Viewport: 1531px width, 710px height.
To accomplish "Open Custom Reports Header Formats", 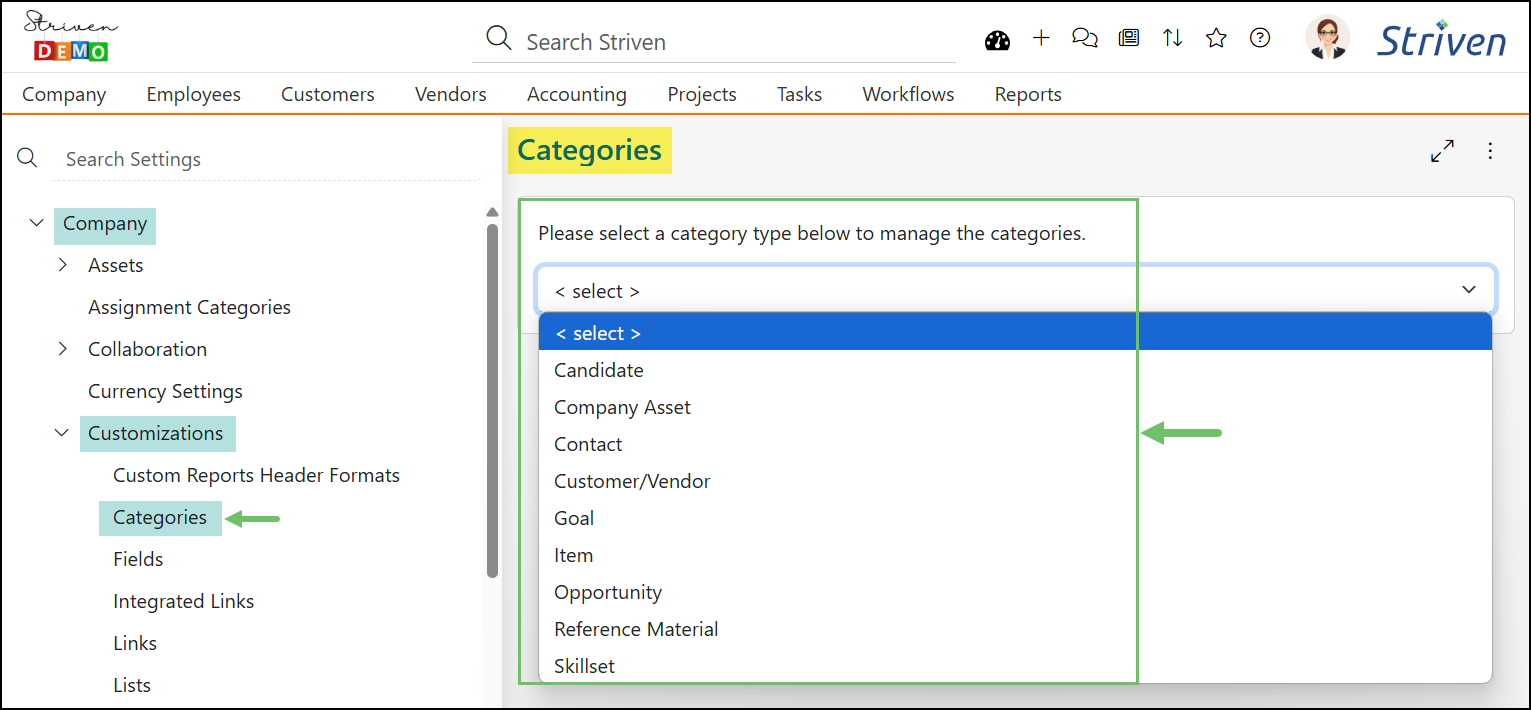I will click(x=256, y=475).
